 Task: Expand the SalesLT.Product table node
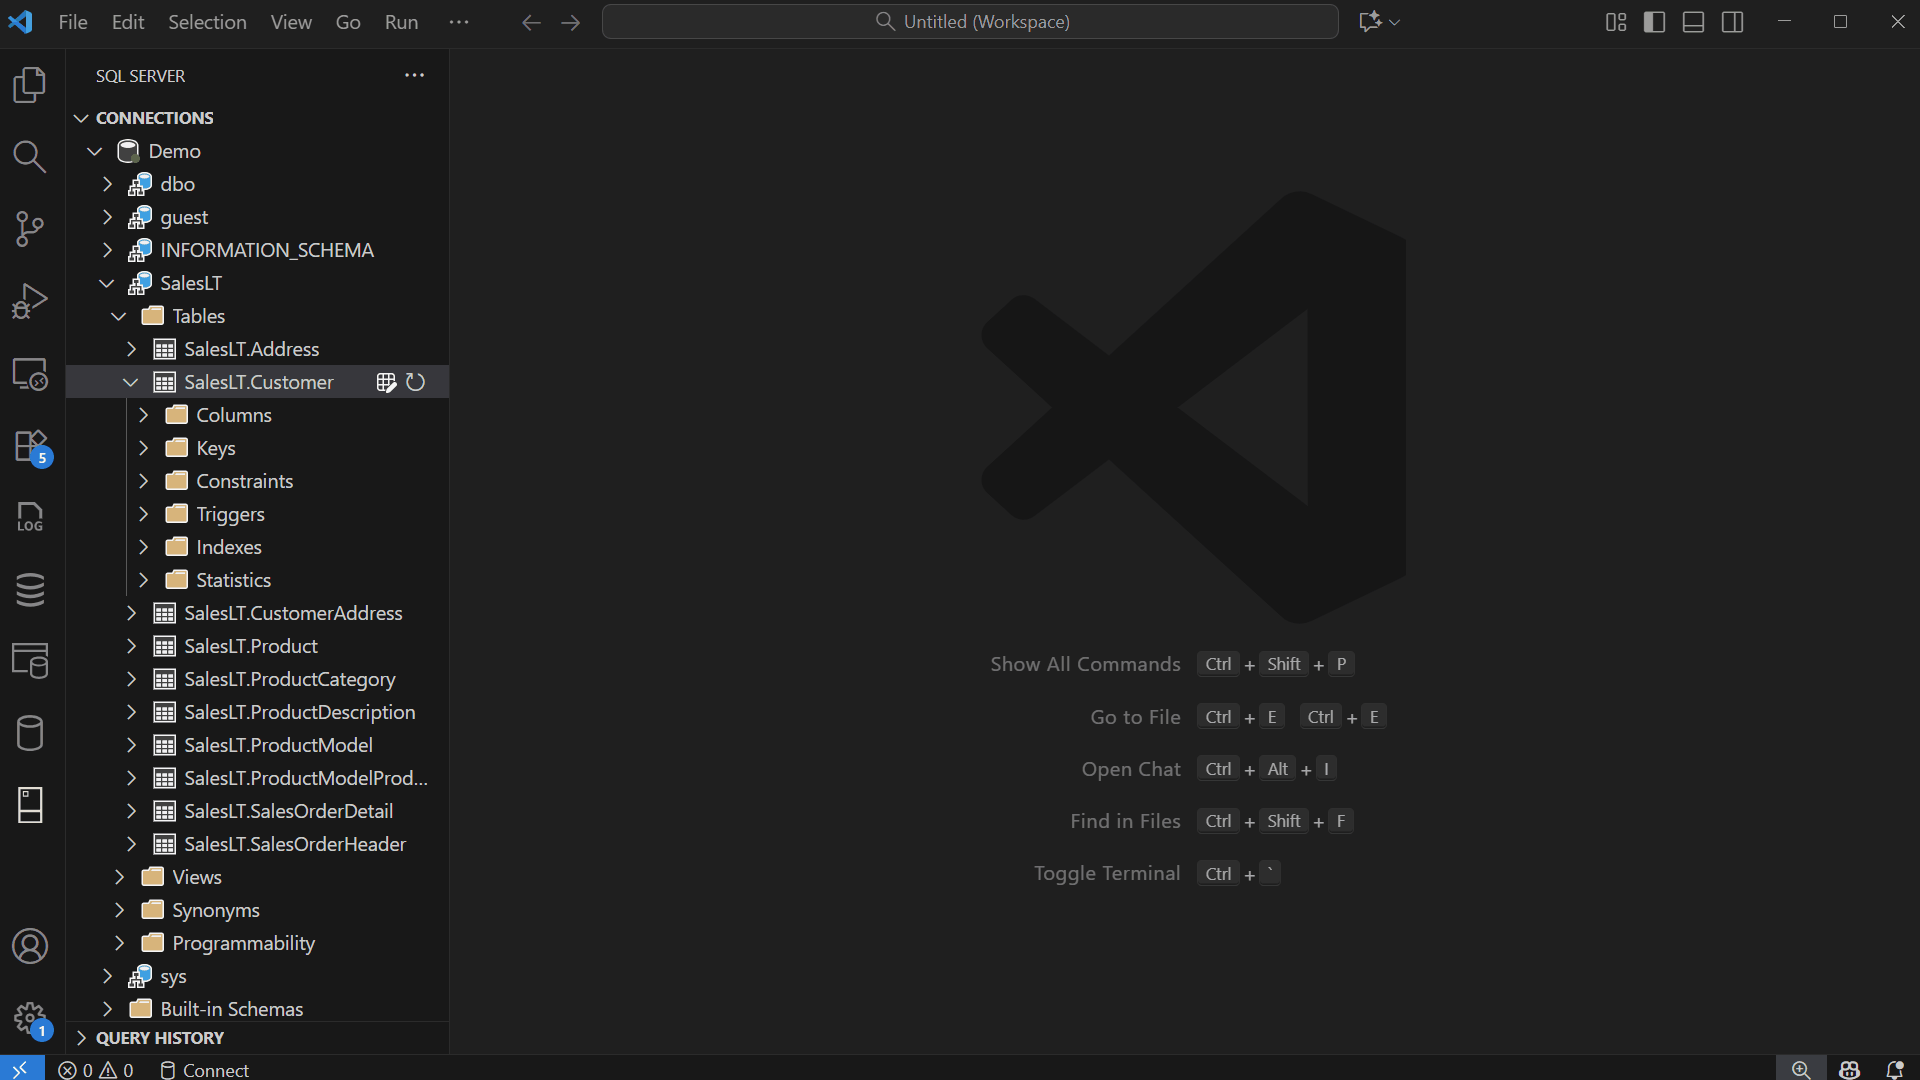[x=130, y=646]
